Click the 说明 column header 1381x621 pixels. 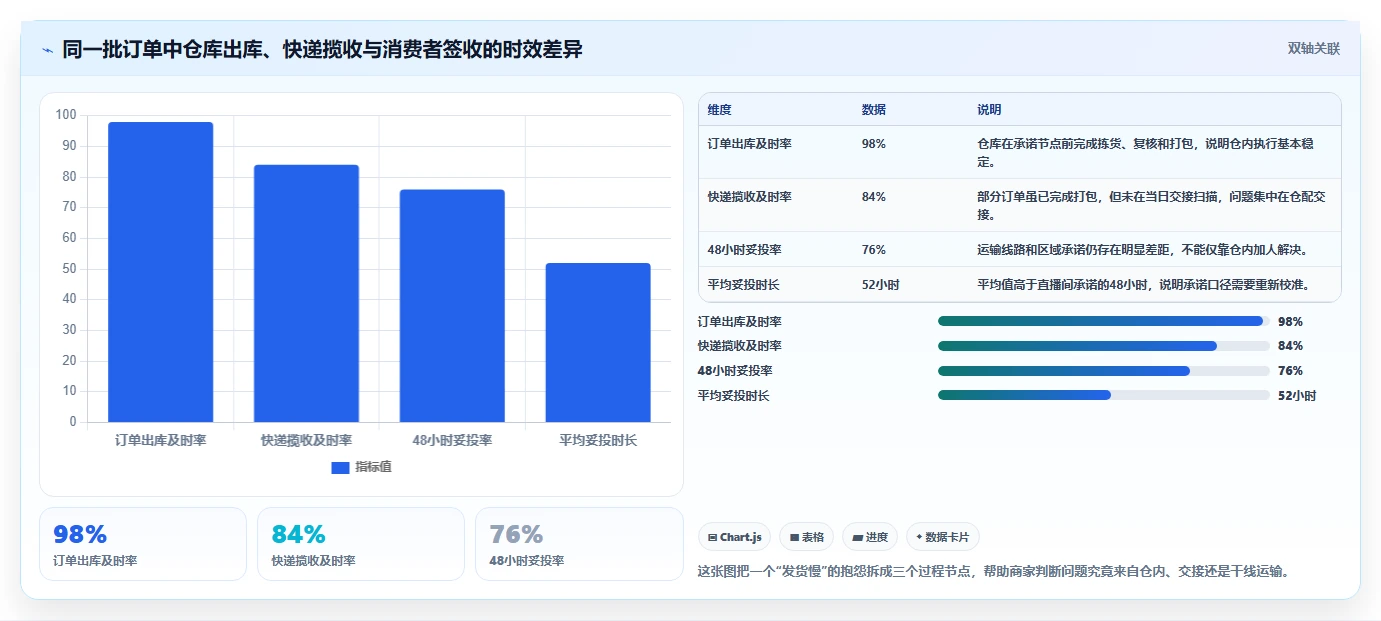[989, 110]
